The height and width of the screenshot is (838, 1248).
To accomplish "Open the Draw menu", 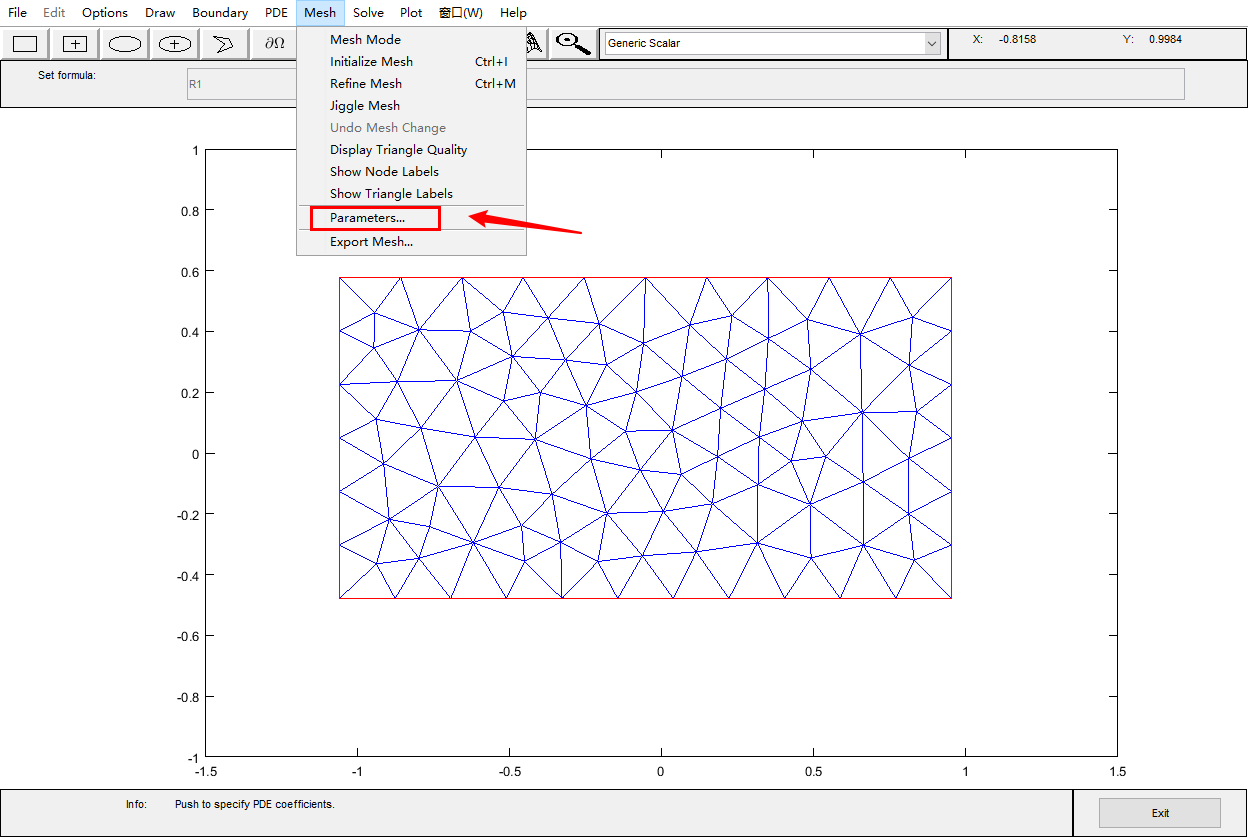I will (x=160, y=13).
